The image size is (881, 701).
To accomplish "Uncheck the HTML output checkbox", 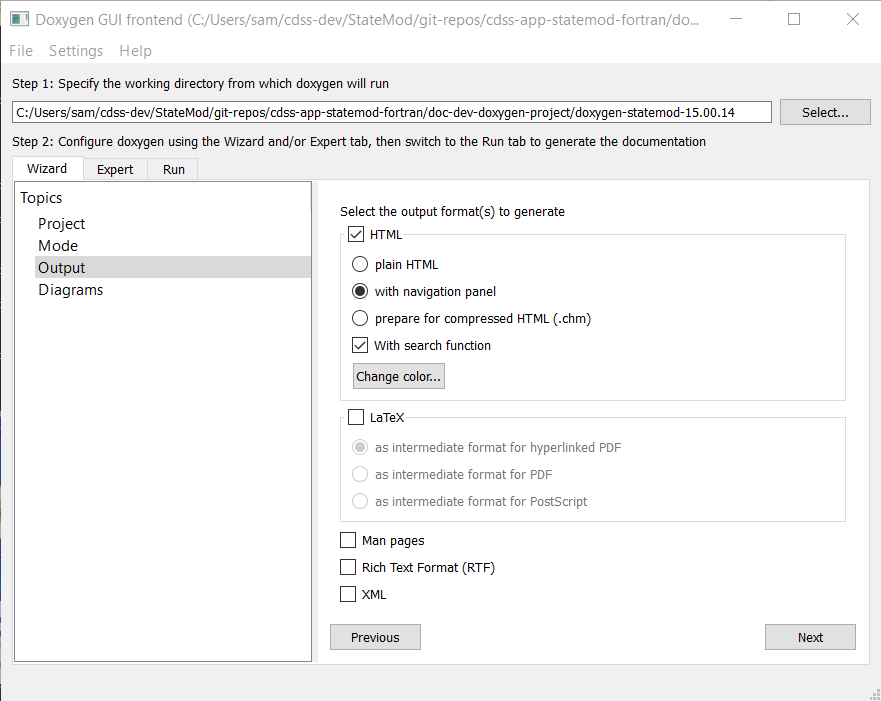I will point(356,234).
